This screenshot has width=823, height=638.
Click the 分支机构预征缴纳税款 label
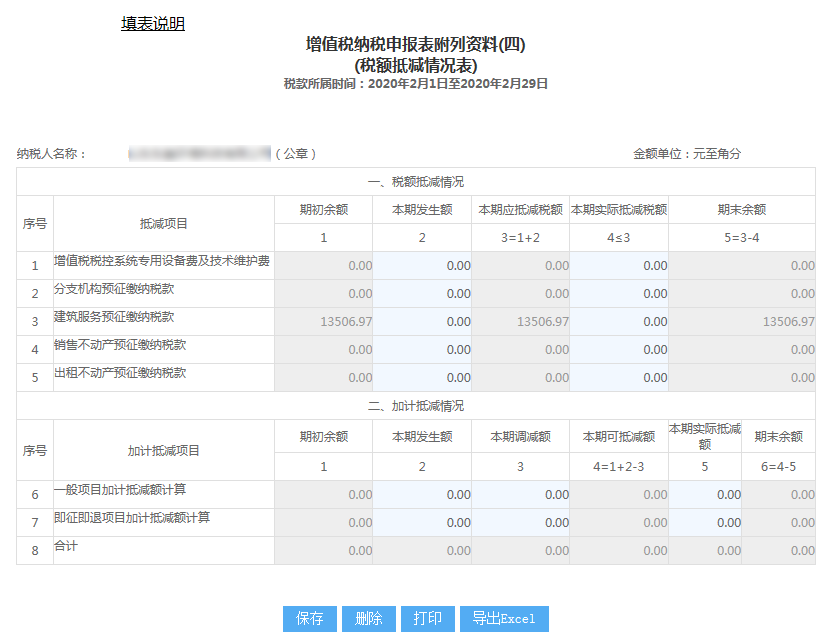point(114,289)
